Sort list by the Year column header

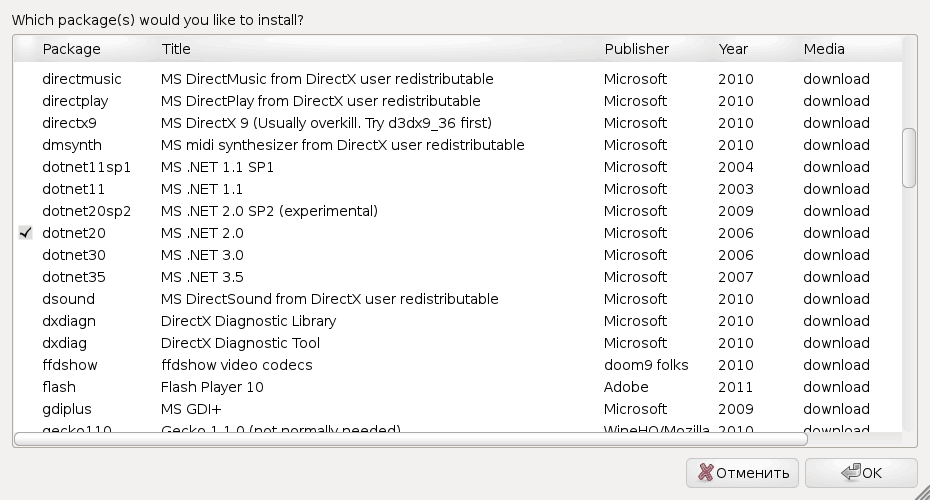point(733,49)
